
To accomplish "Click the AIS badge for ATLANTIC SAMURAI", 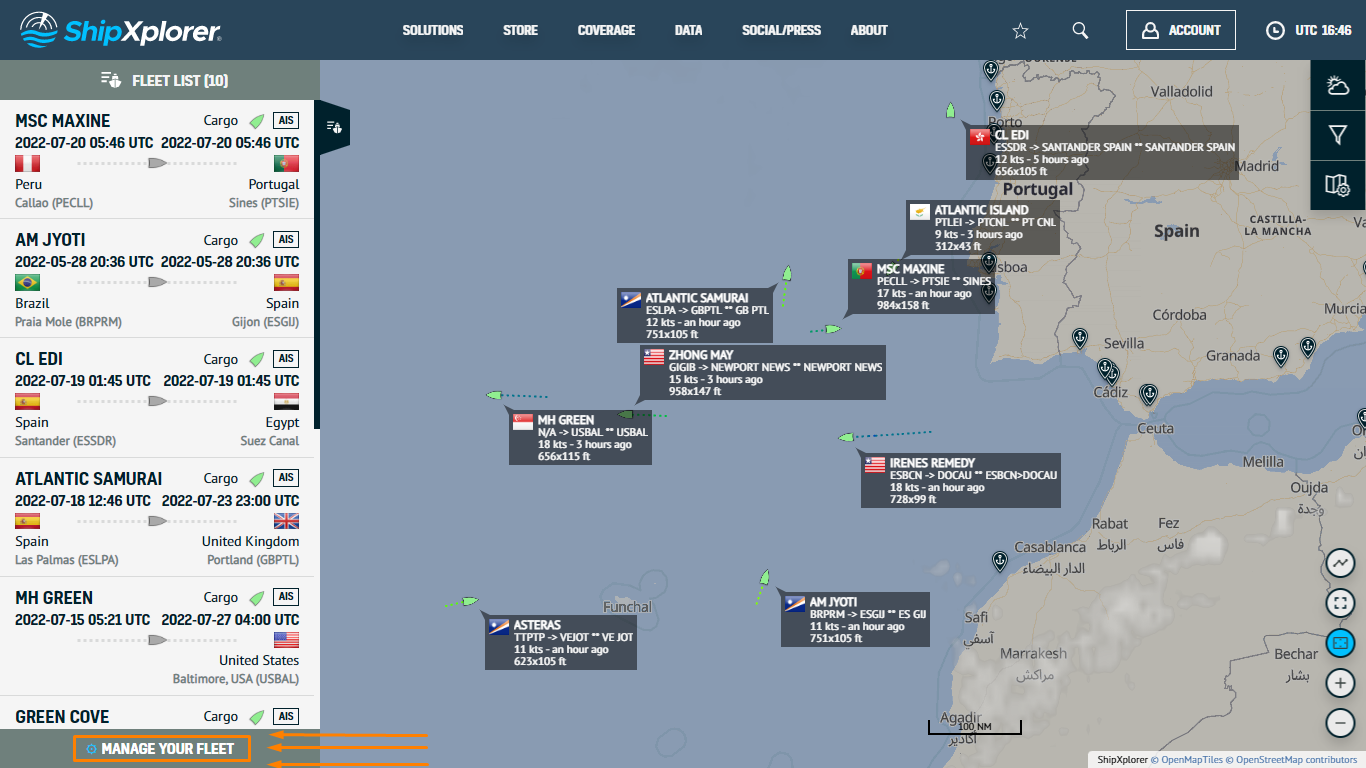I will [x=286, y=478].
